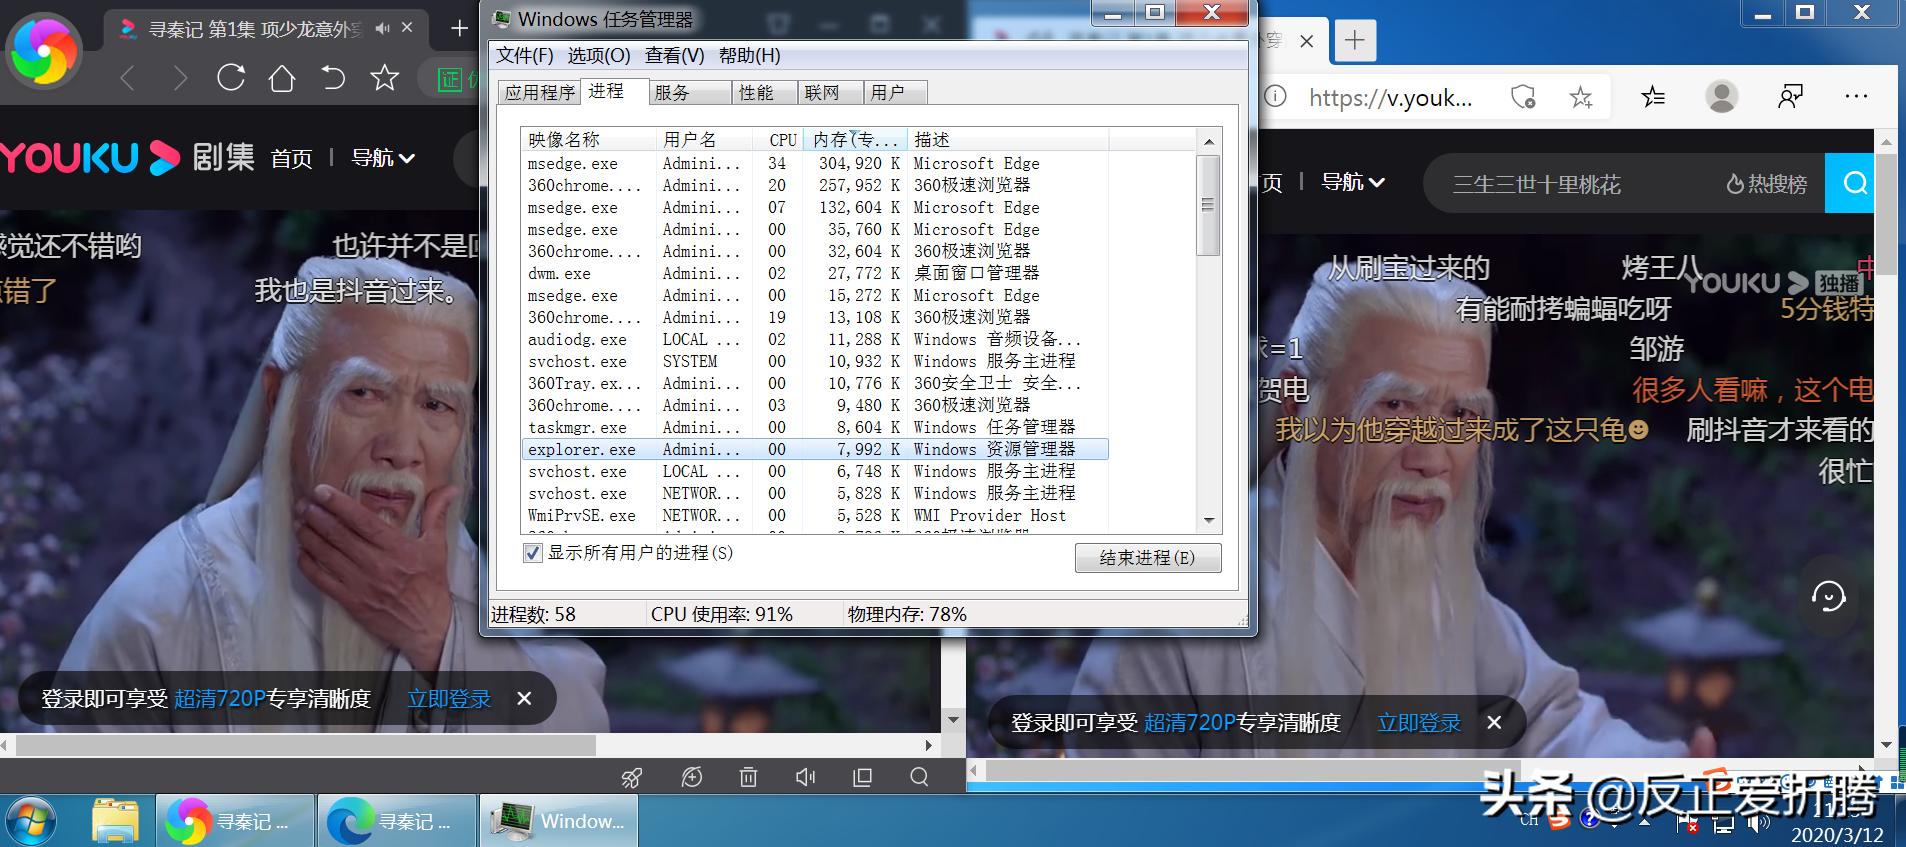Sort processes by CPU column
The width and height of the screenshot is (1906, 847).
pos(780,139)
